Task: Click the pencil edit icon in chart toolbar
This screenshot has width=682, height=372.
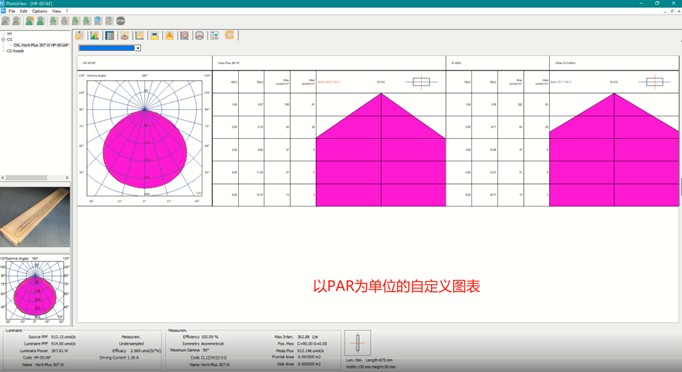Action: coord(80,36)
